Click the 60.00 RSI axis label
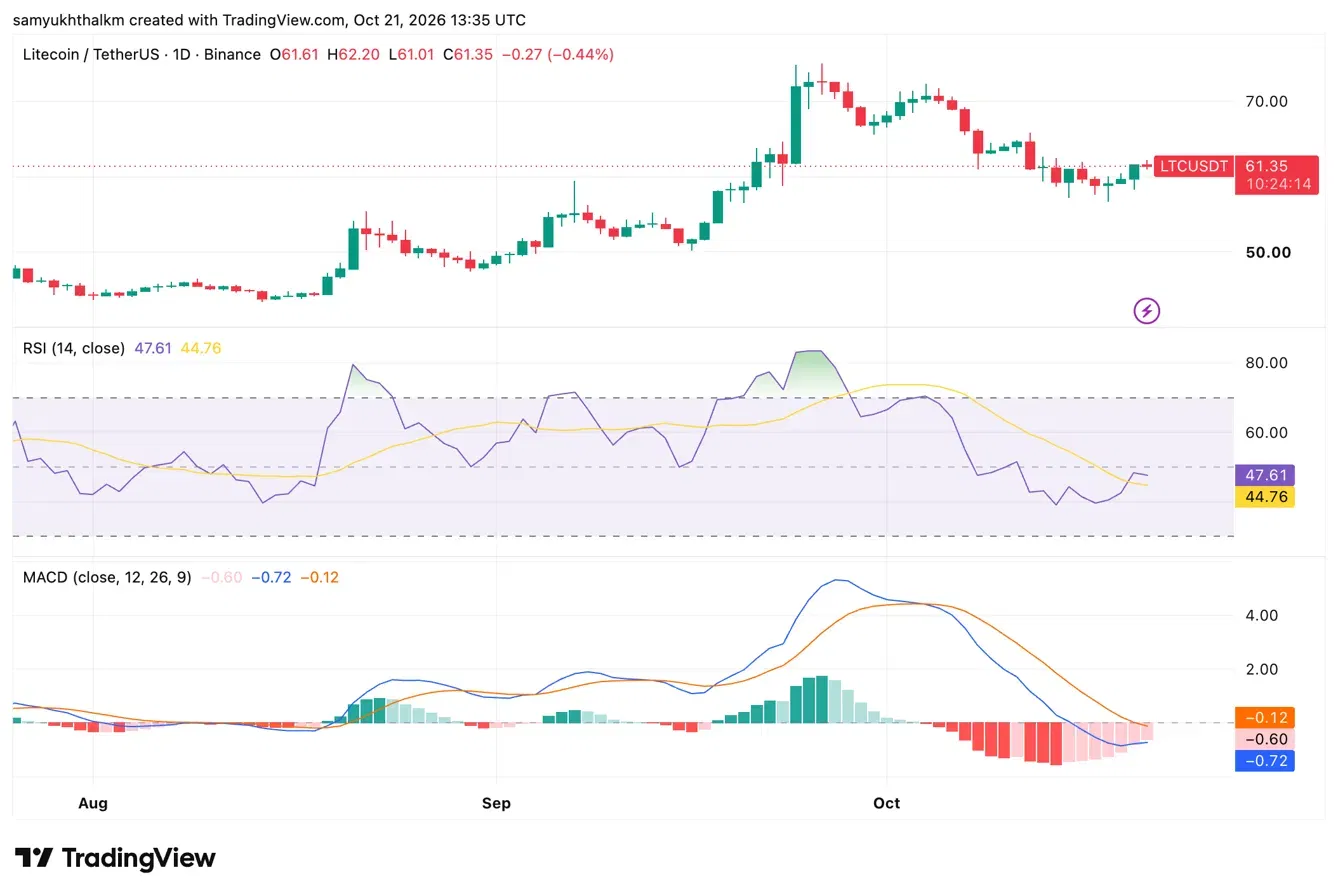Viewport: 1338px width, 896px height. click(1266, 432)
